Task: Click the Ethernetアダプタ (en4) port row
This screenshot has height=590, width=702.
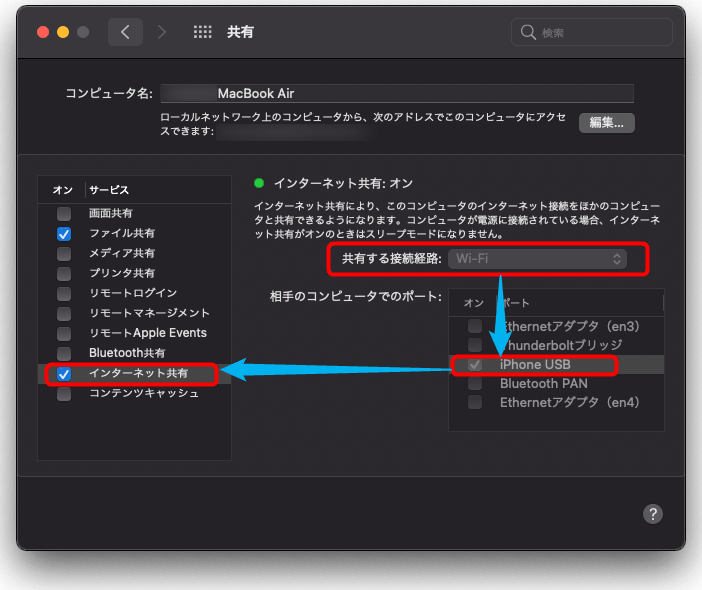Action: pyautogui.click(x=569, y=402)
